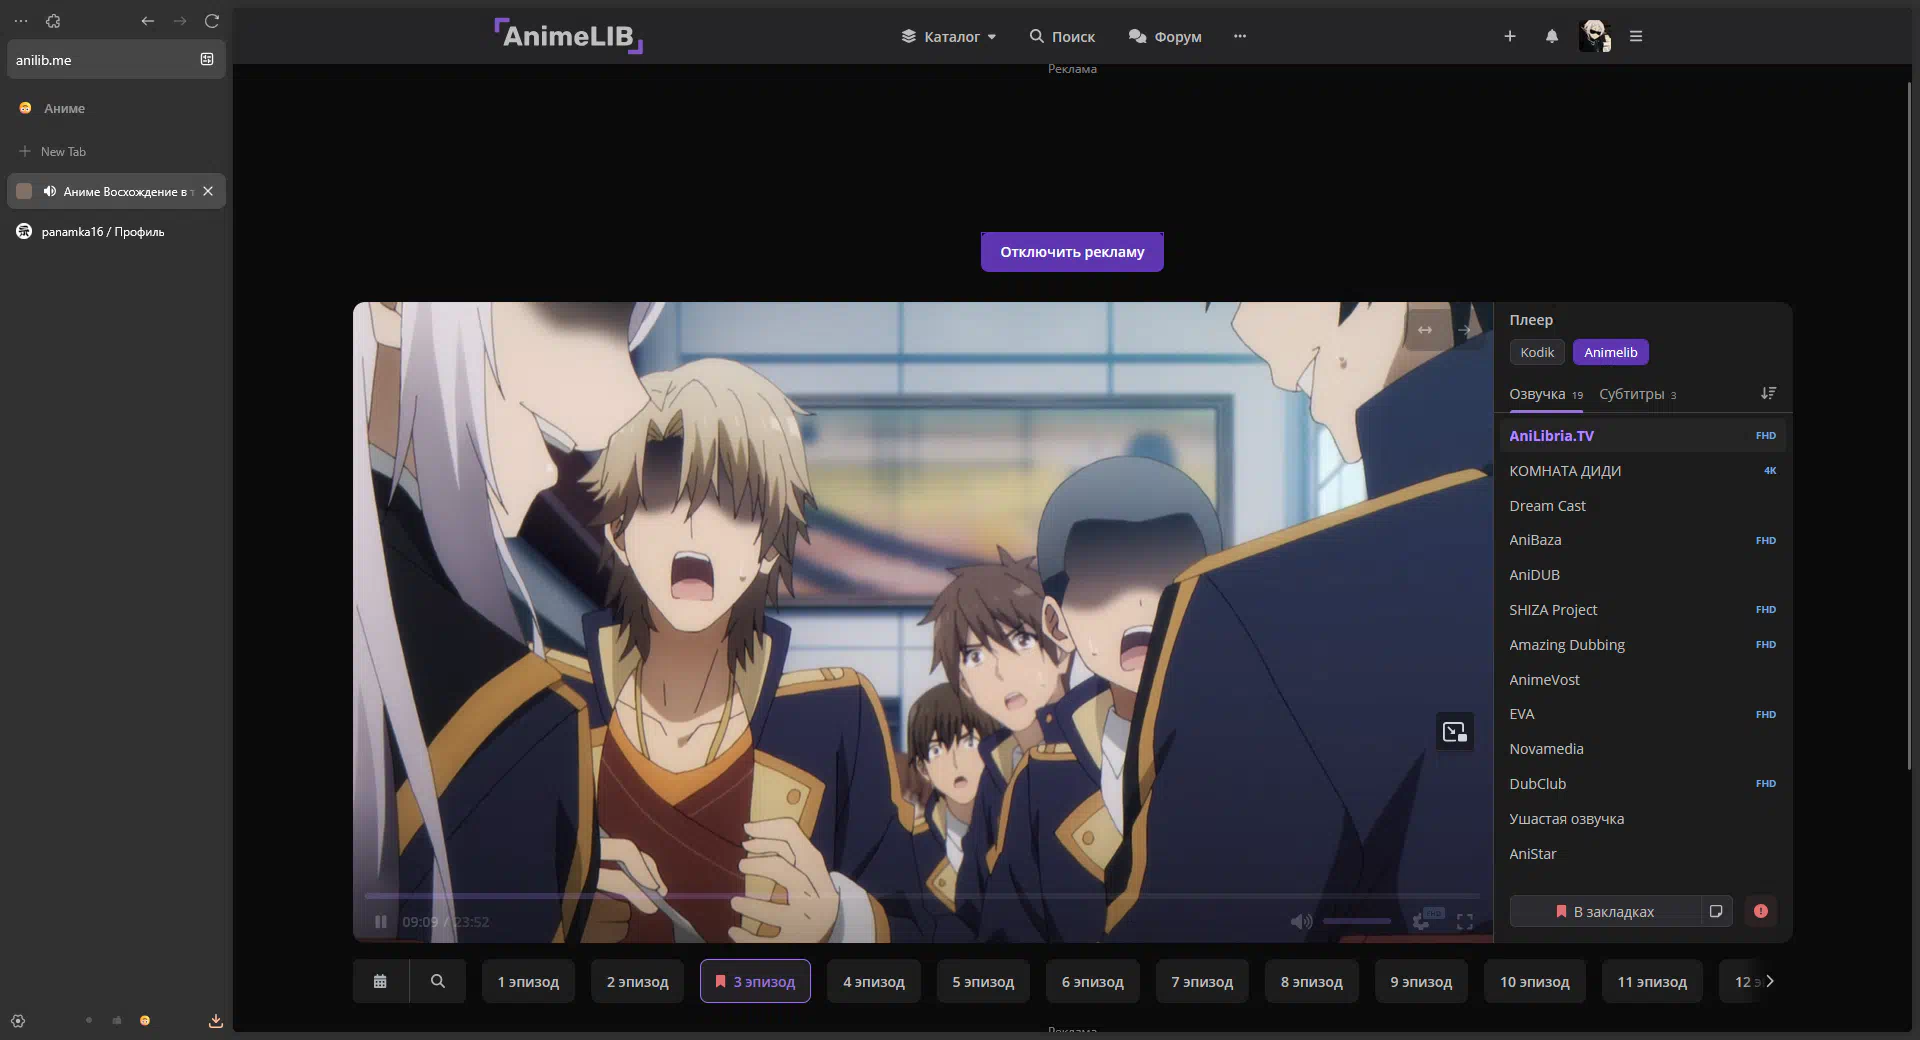Expand the Каталог dropdown menu
Image resolution: width=1920 pixels, height=1040 pixels.
(x=948, y=36)
